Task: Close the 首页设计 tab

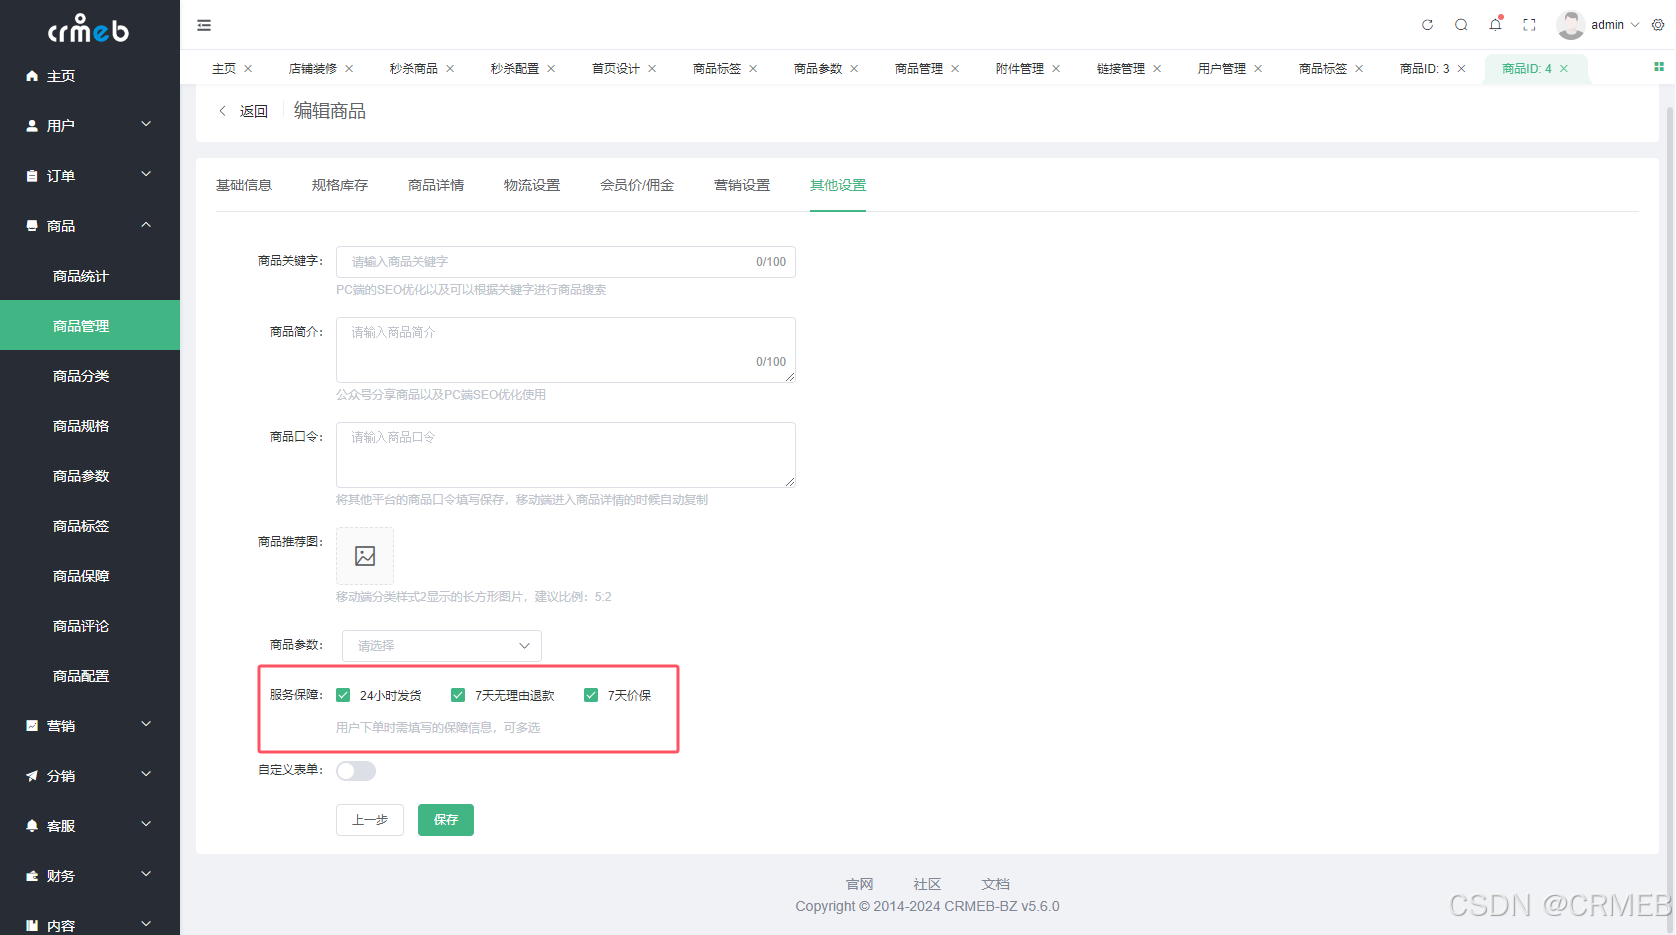Action: pyautogui.click(x=652, y=69)
